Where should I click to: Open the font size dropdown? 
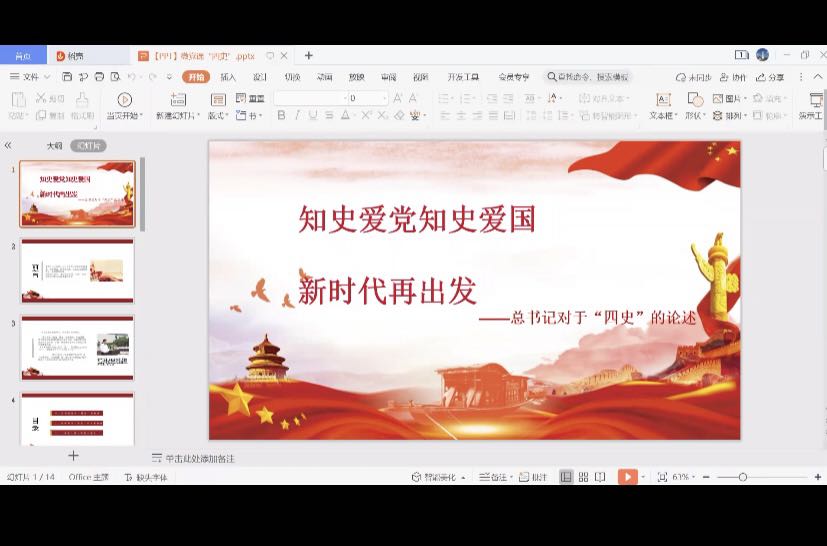pos(383,98)
